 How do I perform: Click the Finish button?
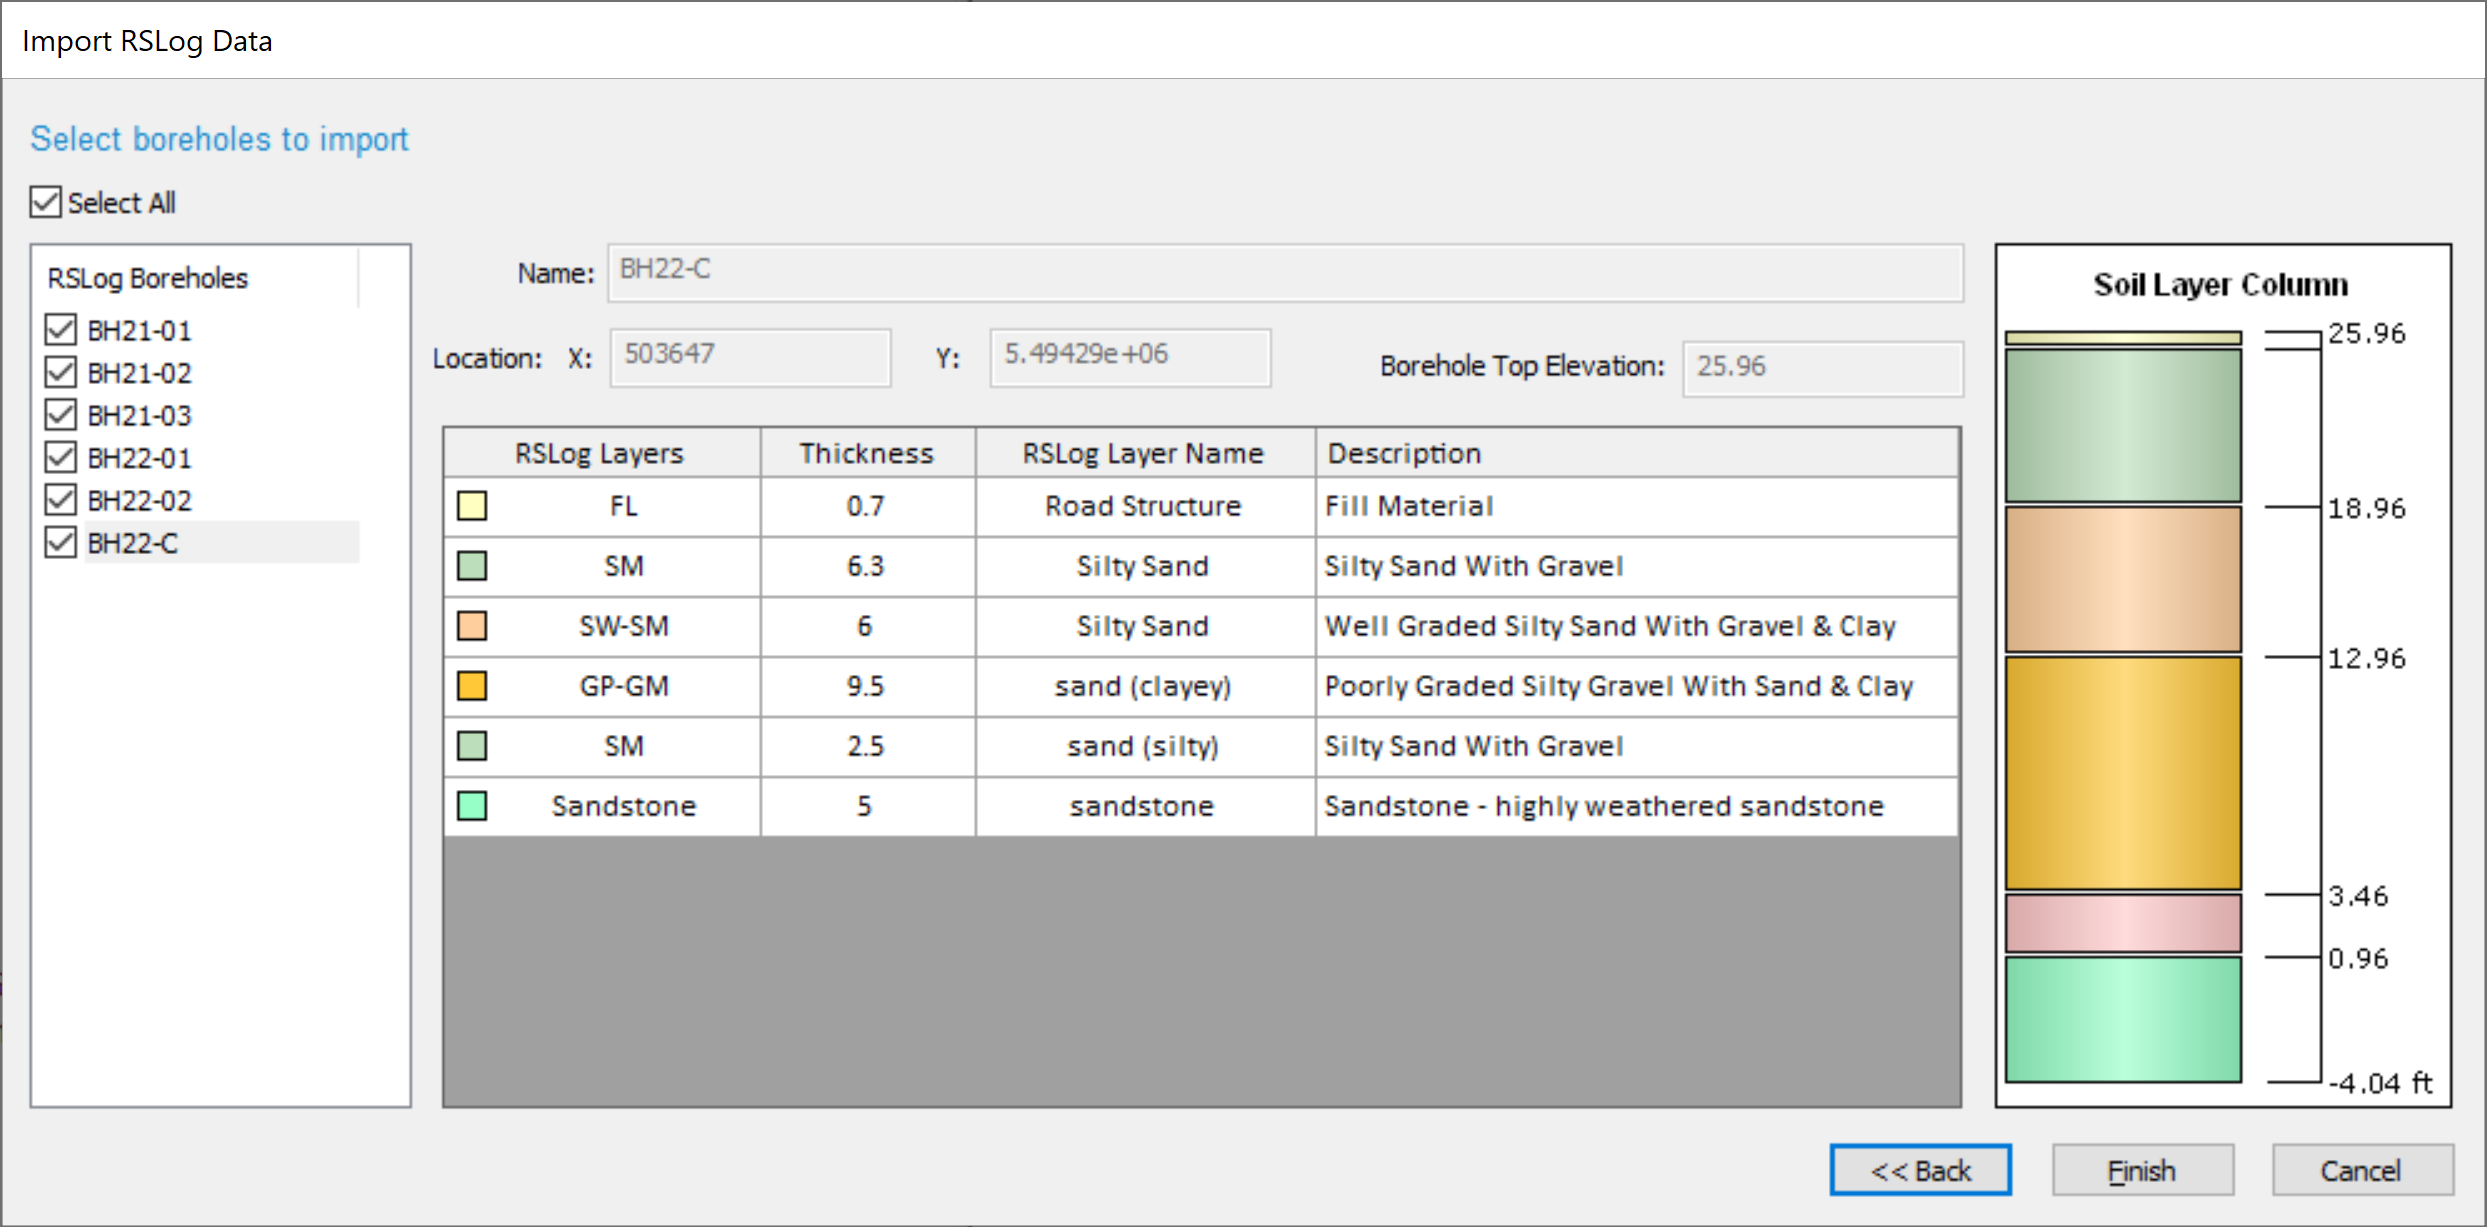(x=2142, y=1170)
